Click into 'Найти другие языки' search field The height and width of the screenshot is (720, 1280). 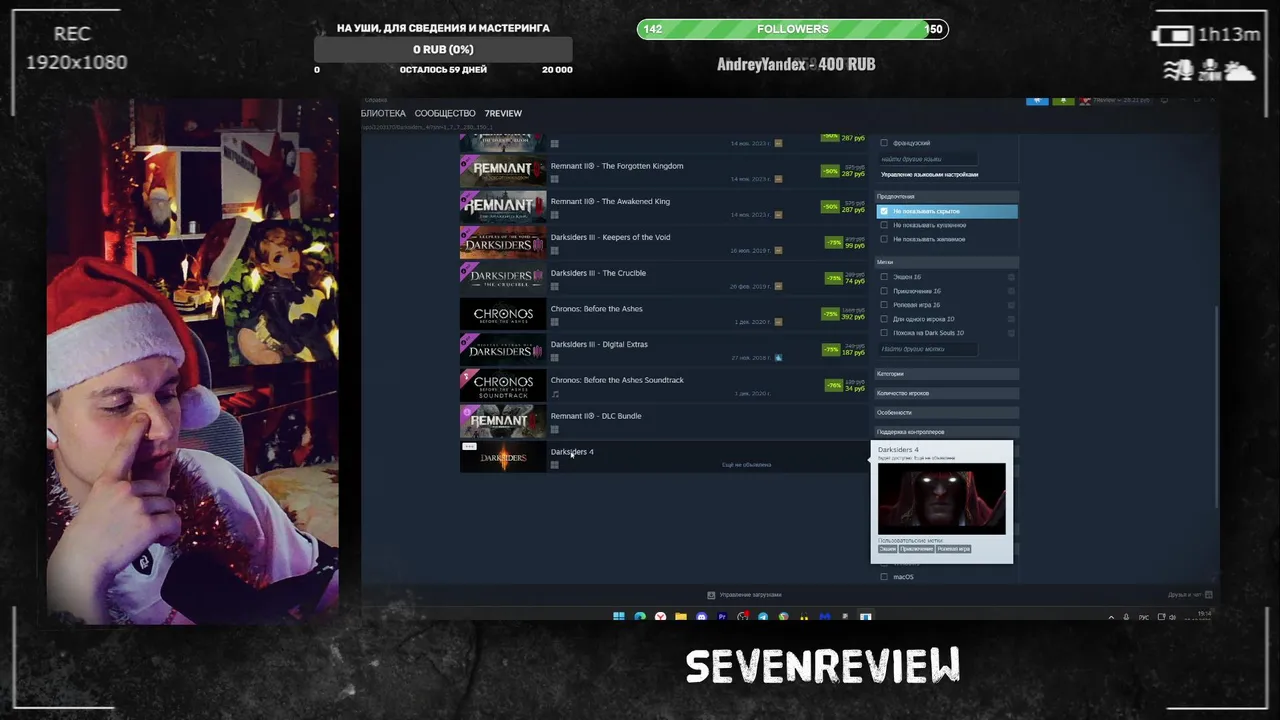point(928,159)
